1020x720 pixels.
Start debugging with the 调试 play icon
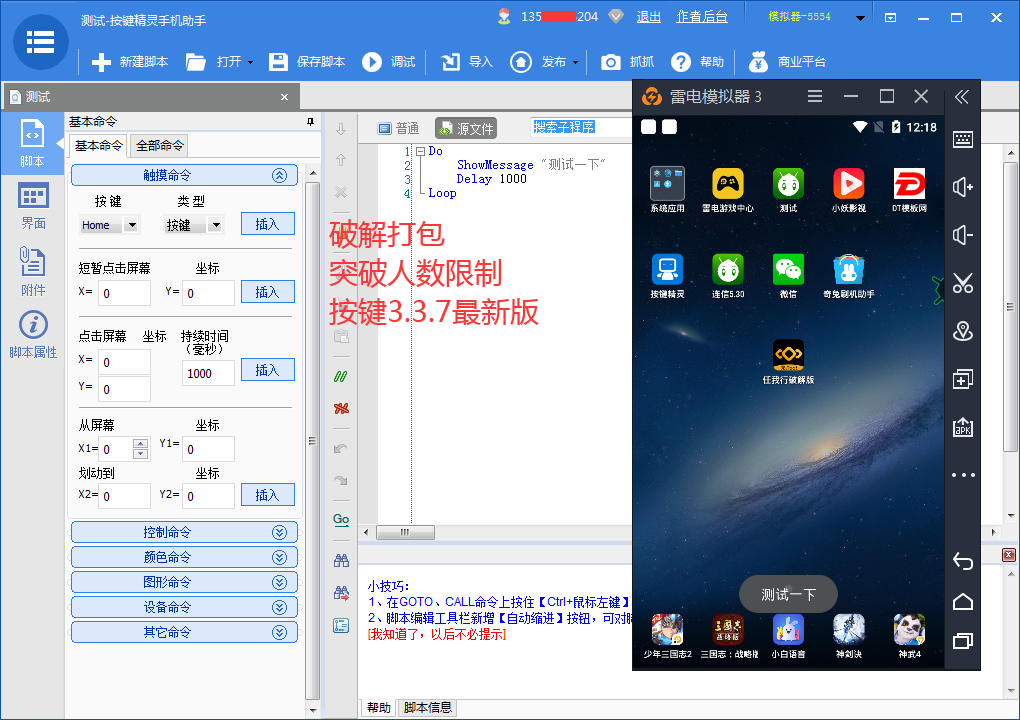pyautogui.click(x=372, y=62)
